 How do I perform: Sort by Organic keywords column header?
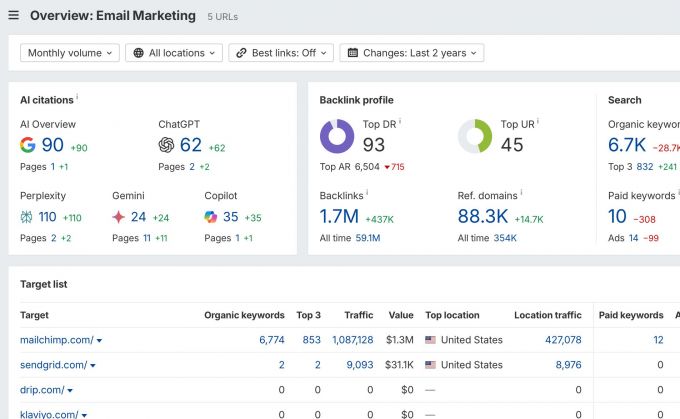click(244, 315)
